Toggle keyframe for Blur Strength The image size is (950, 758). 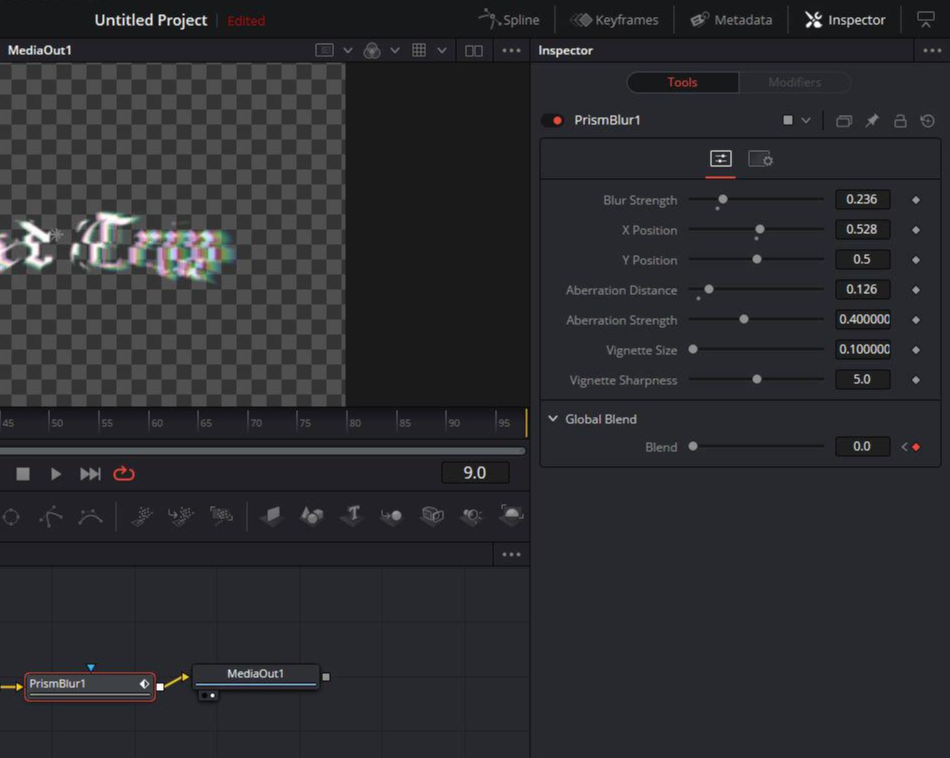915,200
